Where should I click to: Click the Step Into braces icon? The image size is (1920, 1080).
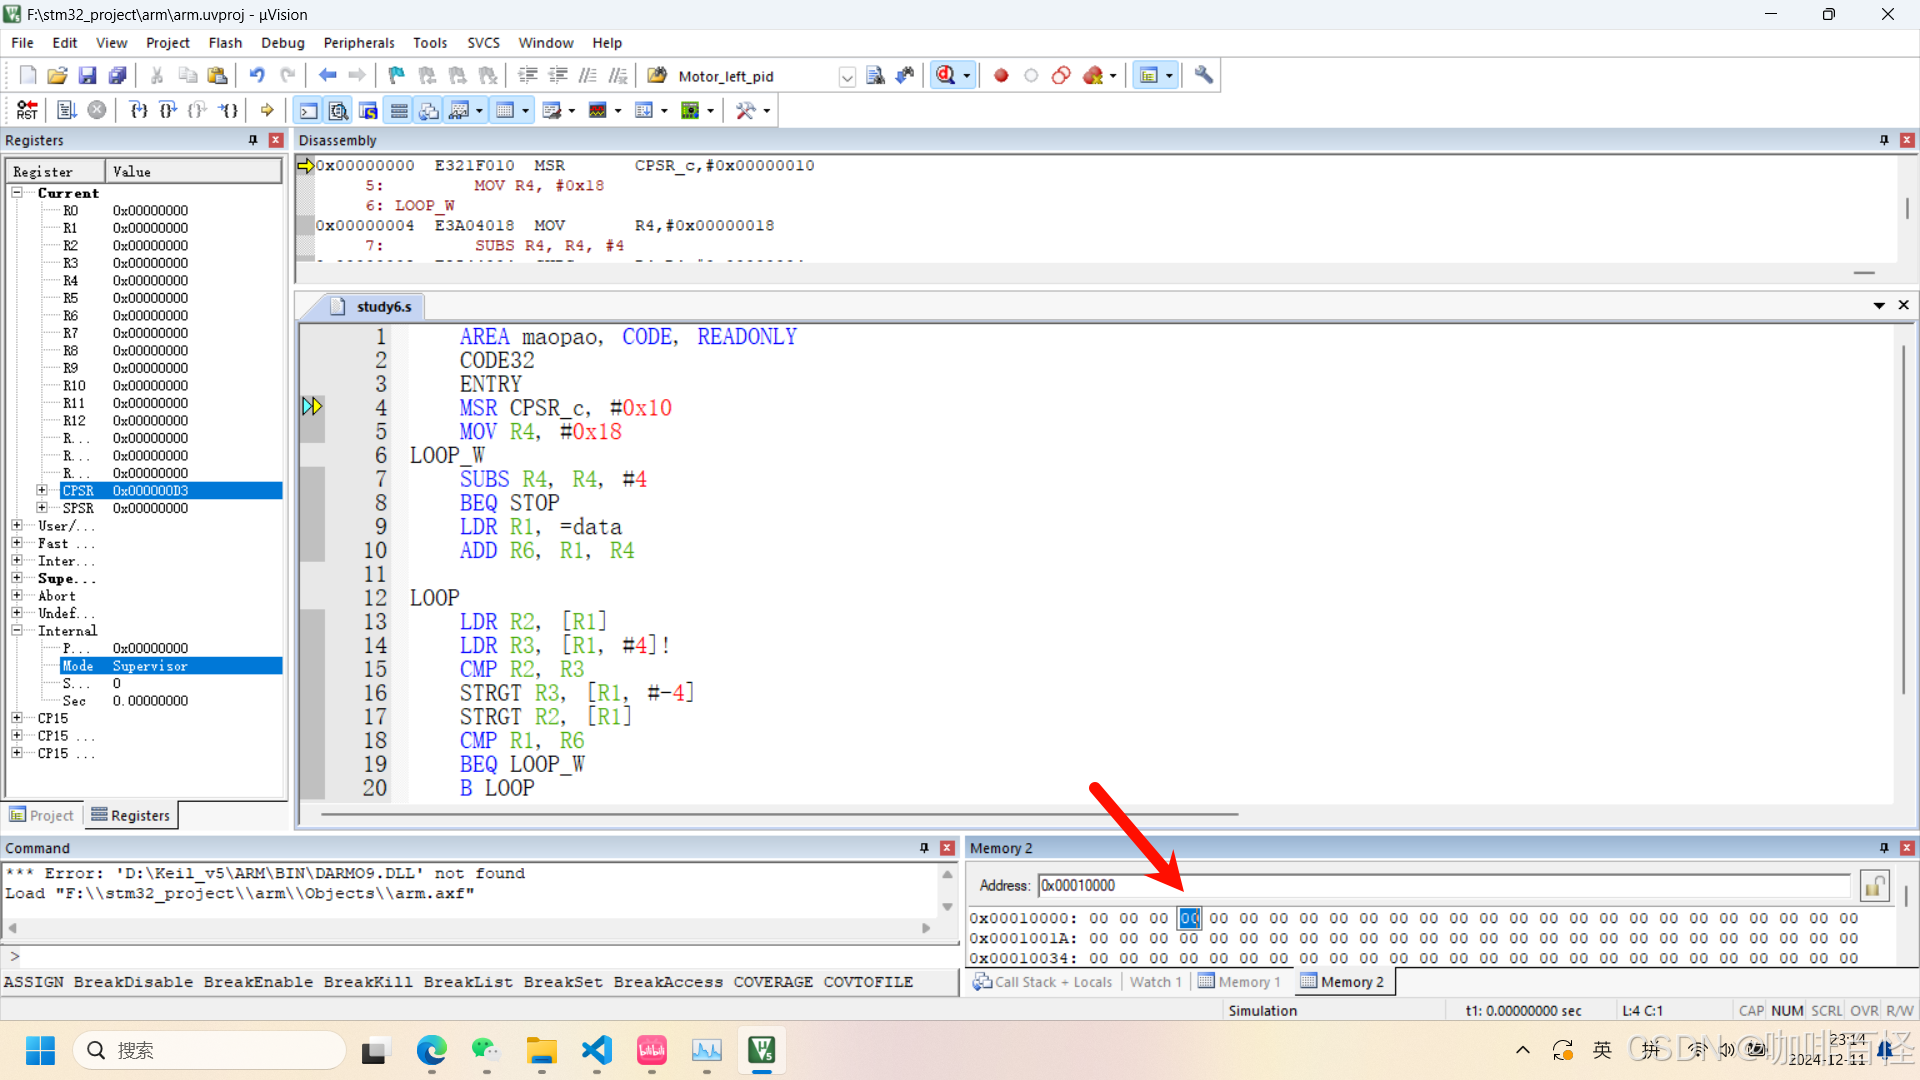[138, 110]
